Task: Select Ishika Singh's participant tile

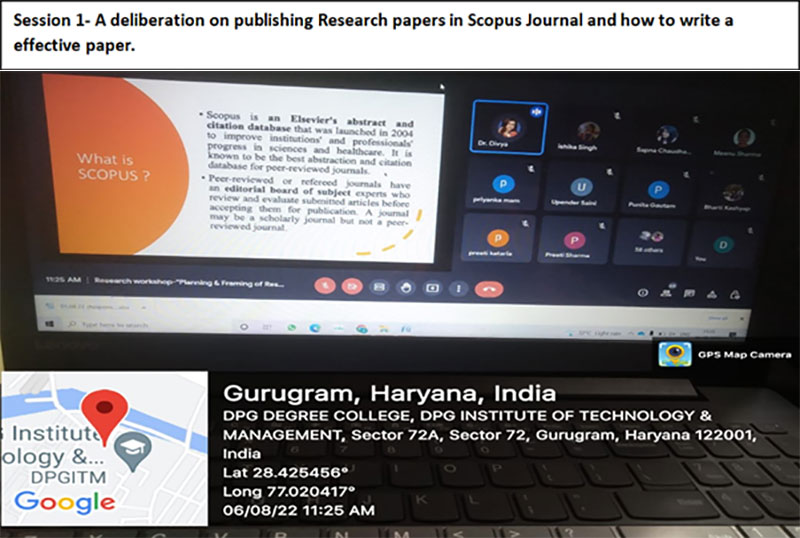Action: pos(586,132)
